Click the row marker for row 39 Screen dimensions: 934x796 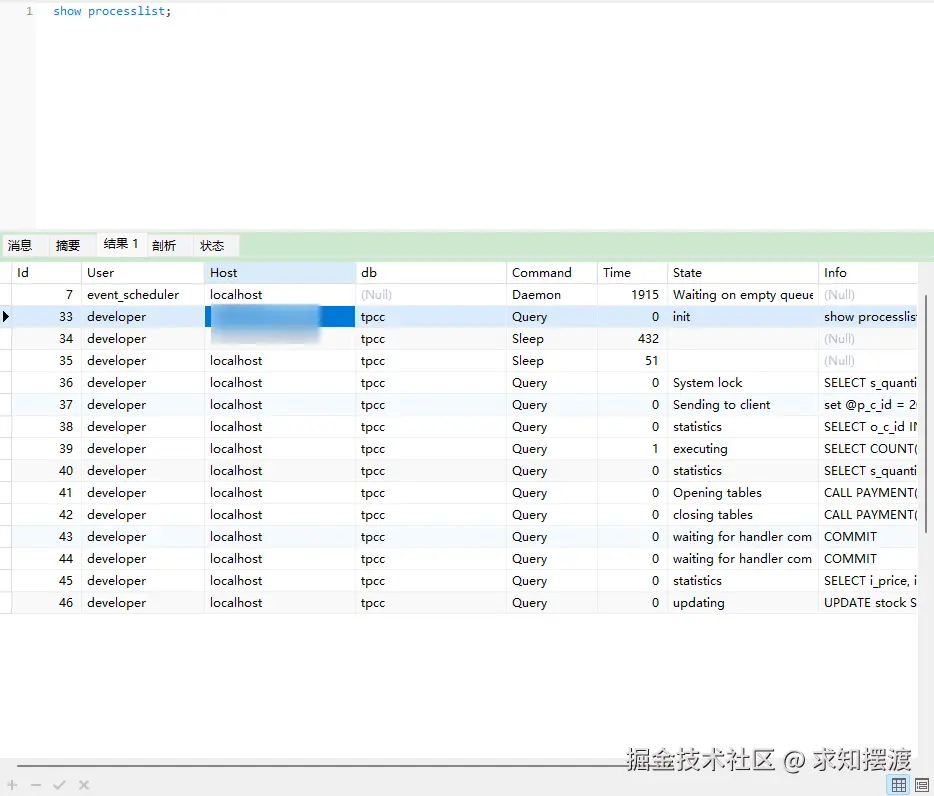pyautogui.click(x=5, y=449)
